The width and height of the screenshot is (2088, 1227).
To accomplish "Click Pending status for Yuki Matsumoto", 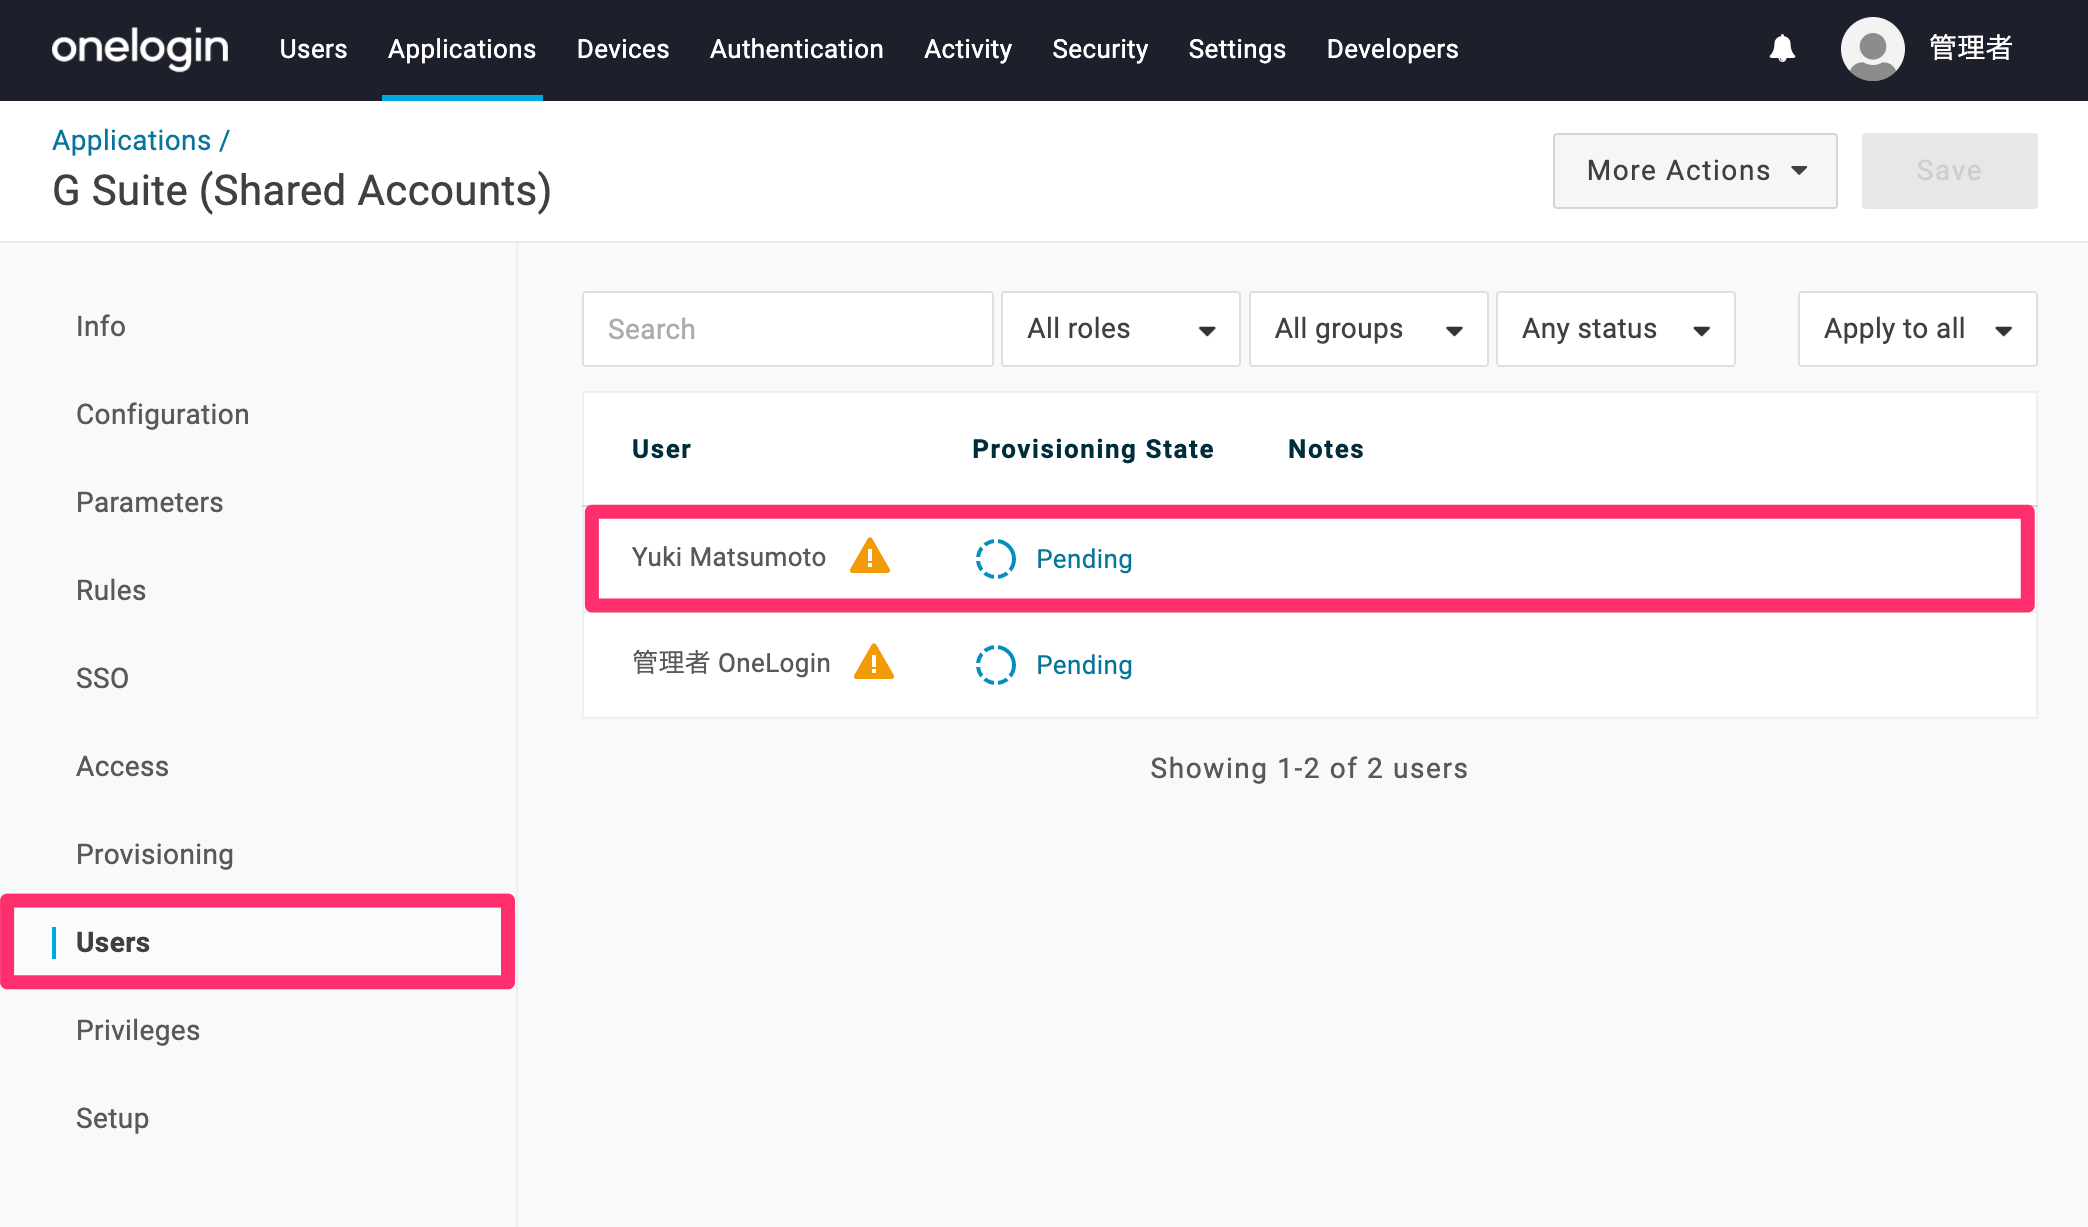I will [1084, 559].
